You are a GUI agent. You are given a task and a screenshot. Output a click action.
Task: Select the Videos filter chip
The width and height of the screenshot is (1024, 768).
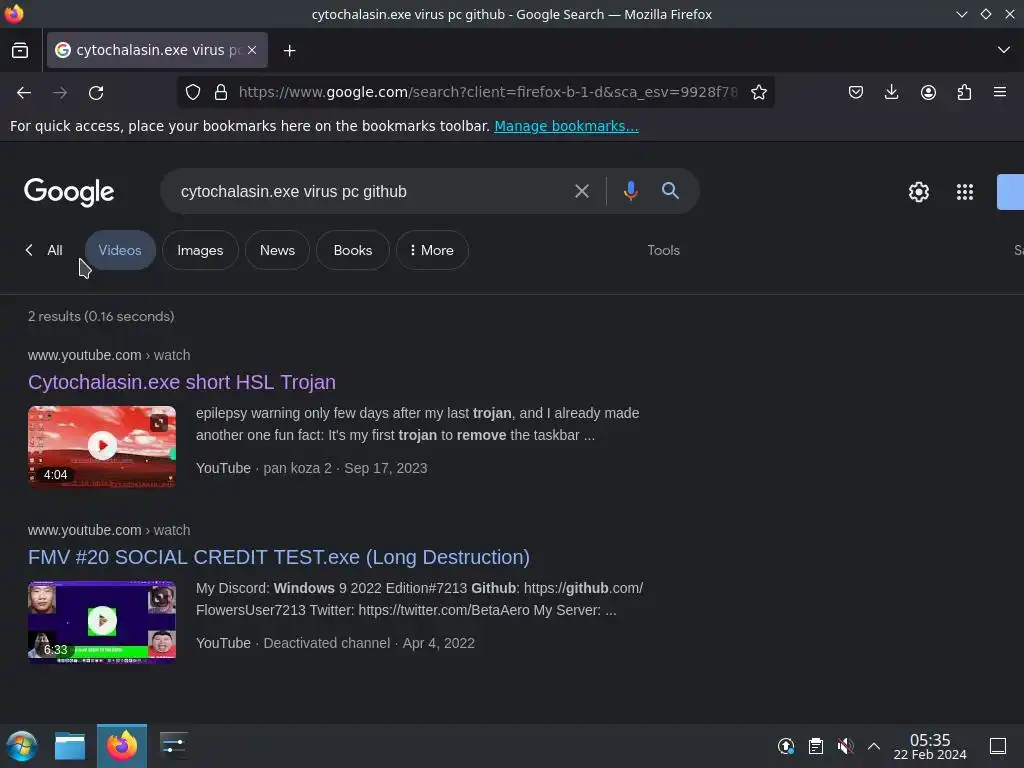coord(120,250)
